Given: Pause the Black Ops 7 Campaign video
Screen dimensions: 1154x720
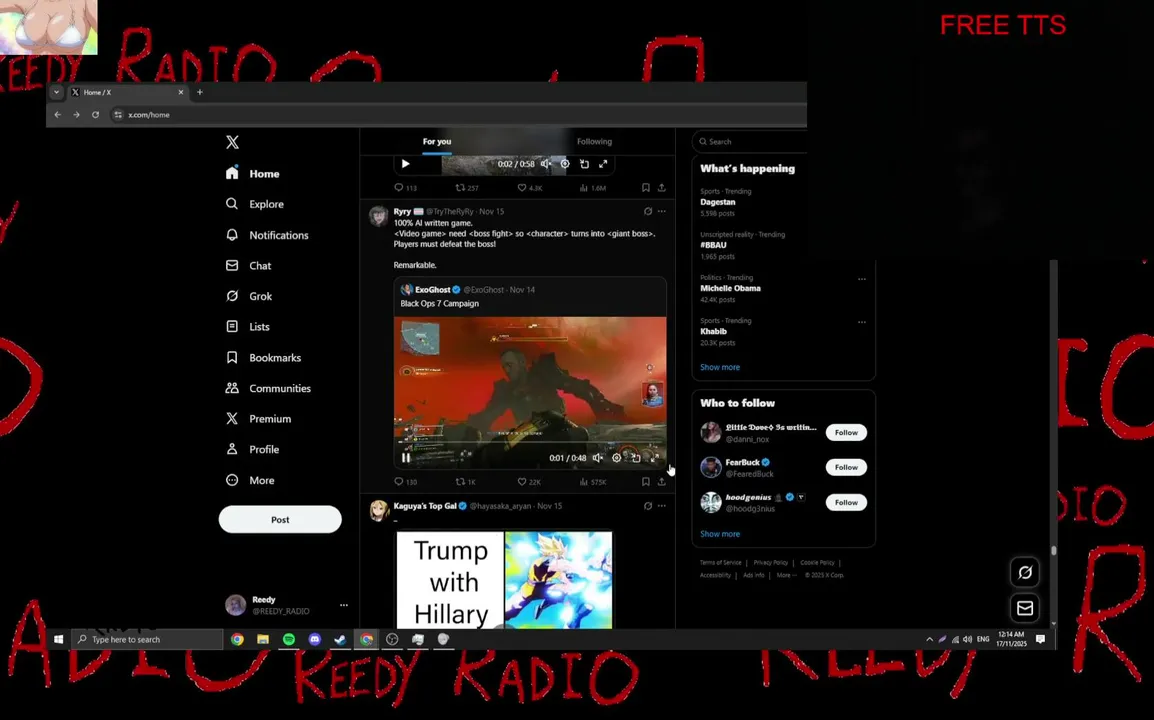Looking at the screenshot, I should (406, 457).
